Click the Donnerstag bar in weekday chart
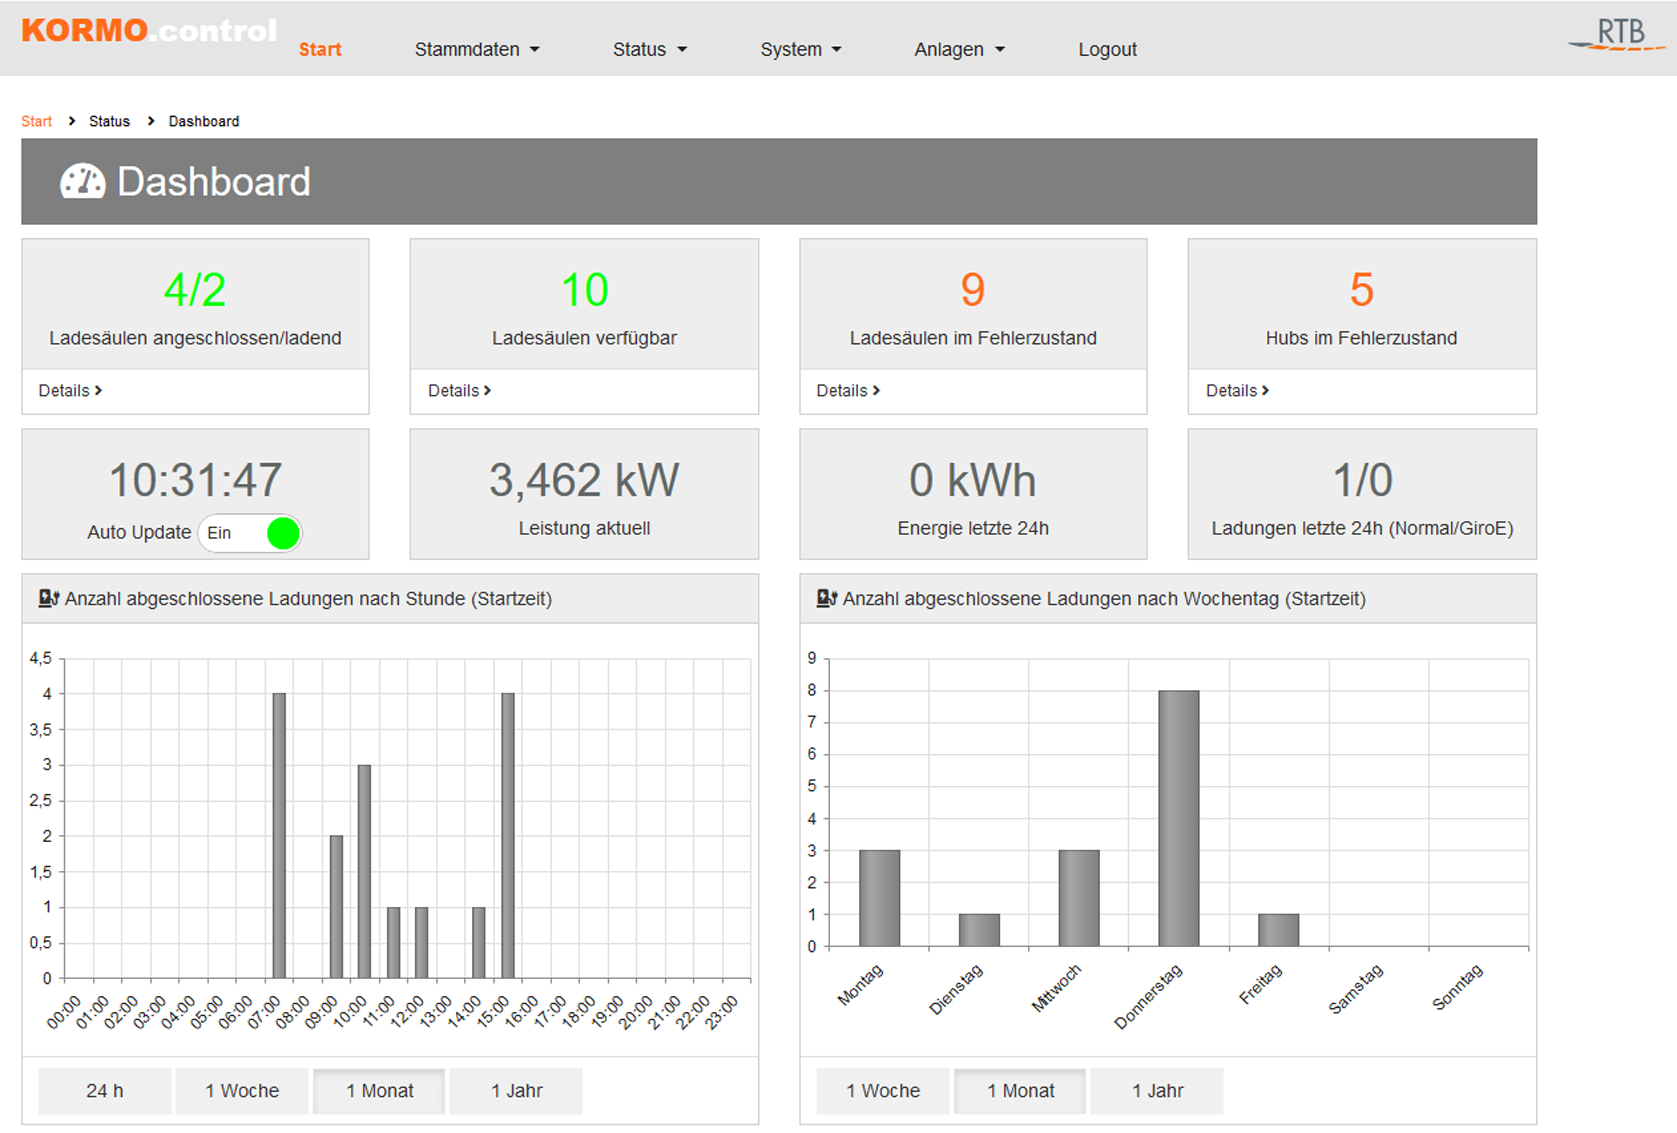1677x1133 pixels. 1179,818
